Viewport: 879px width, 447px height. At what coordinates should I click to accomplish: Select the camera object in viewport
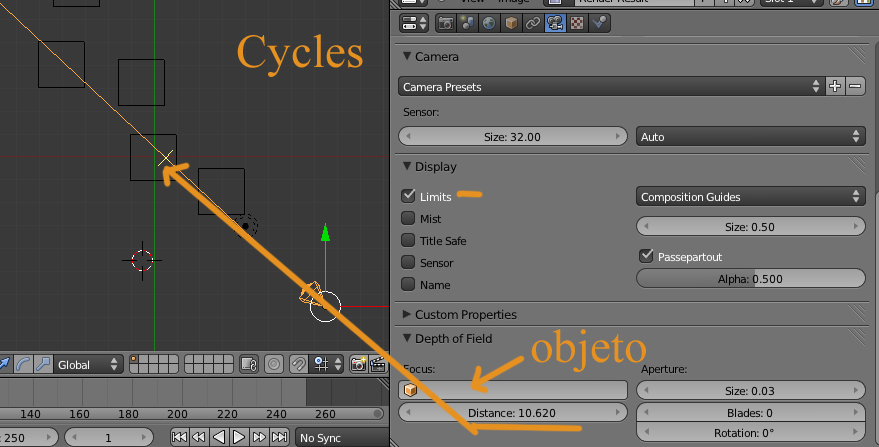[x=310, y=294]
